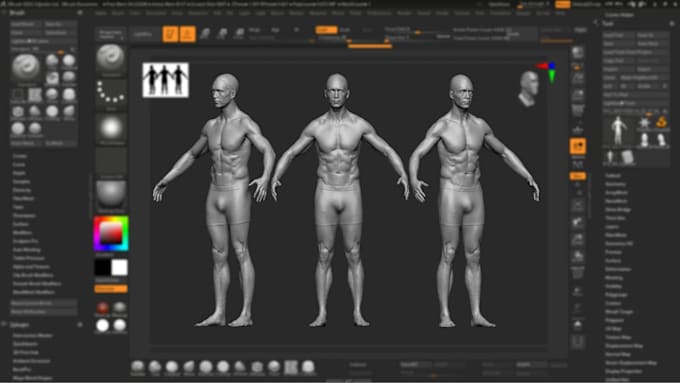Click Reset All Brushes in the Brush palette
The width and height of the screenshot is (680, 383).
point(43,311)
